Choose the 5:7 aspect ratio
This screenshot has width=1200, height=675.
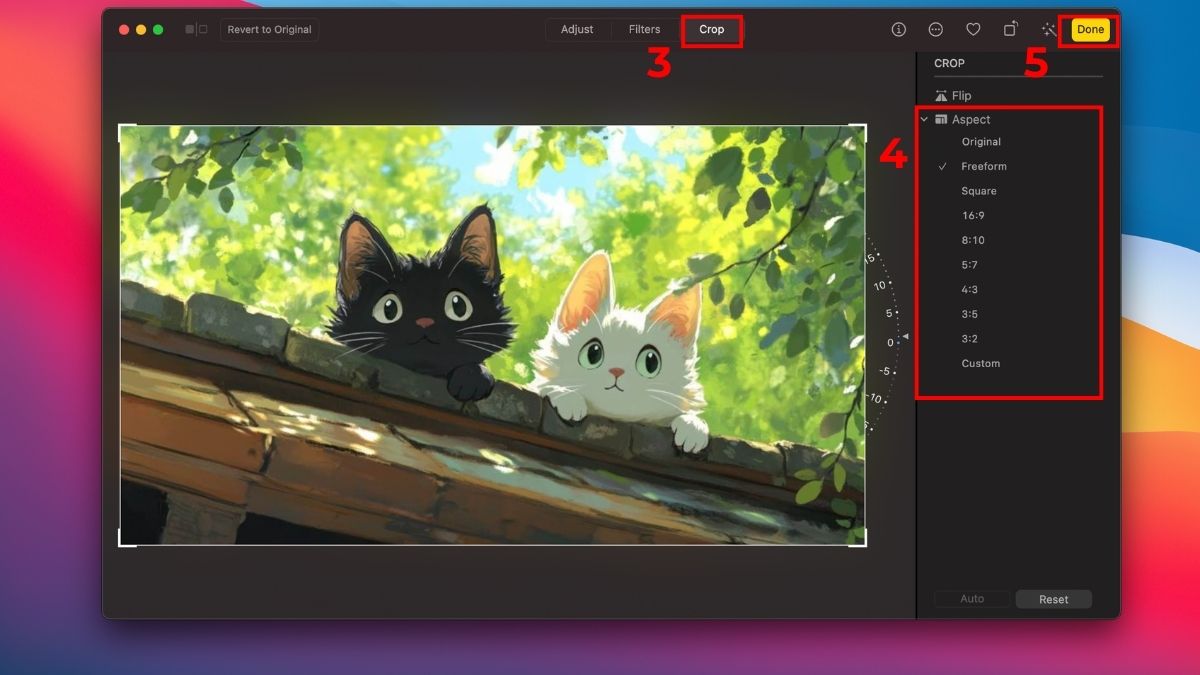pos(970,265)
